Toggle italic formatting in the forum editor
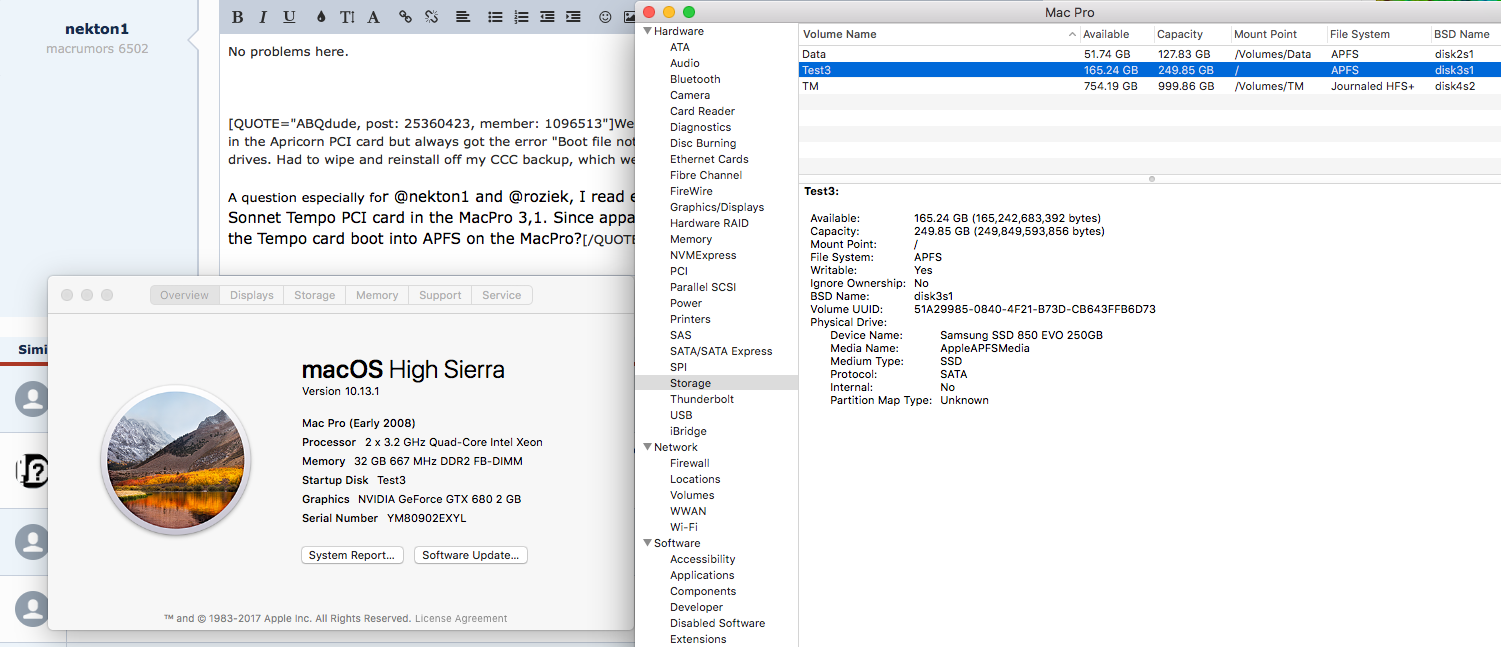 coord(263,17)
